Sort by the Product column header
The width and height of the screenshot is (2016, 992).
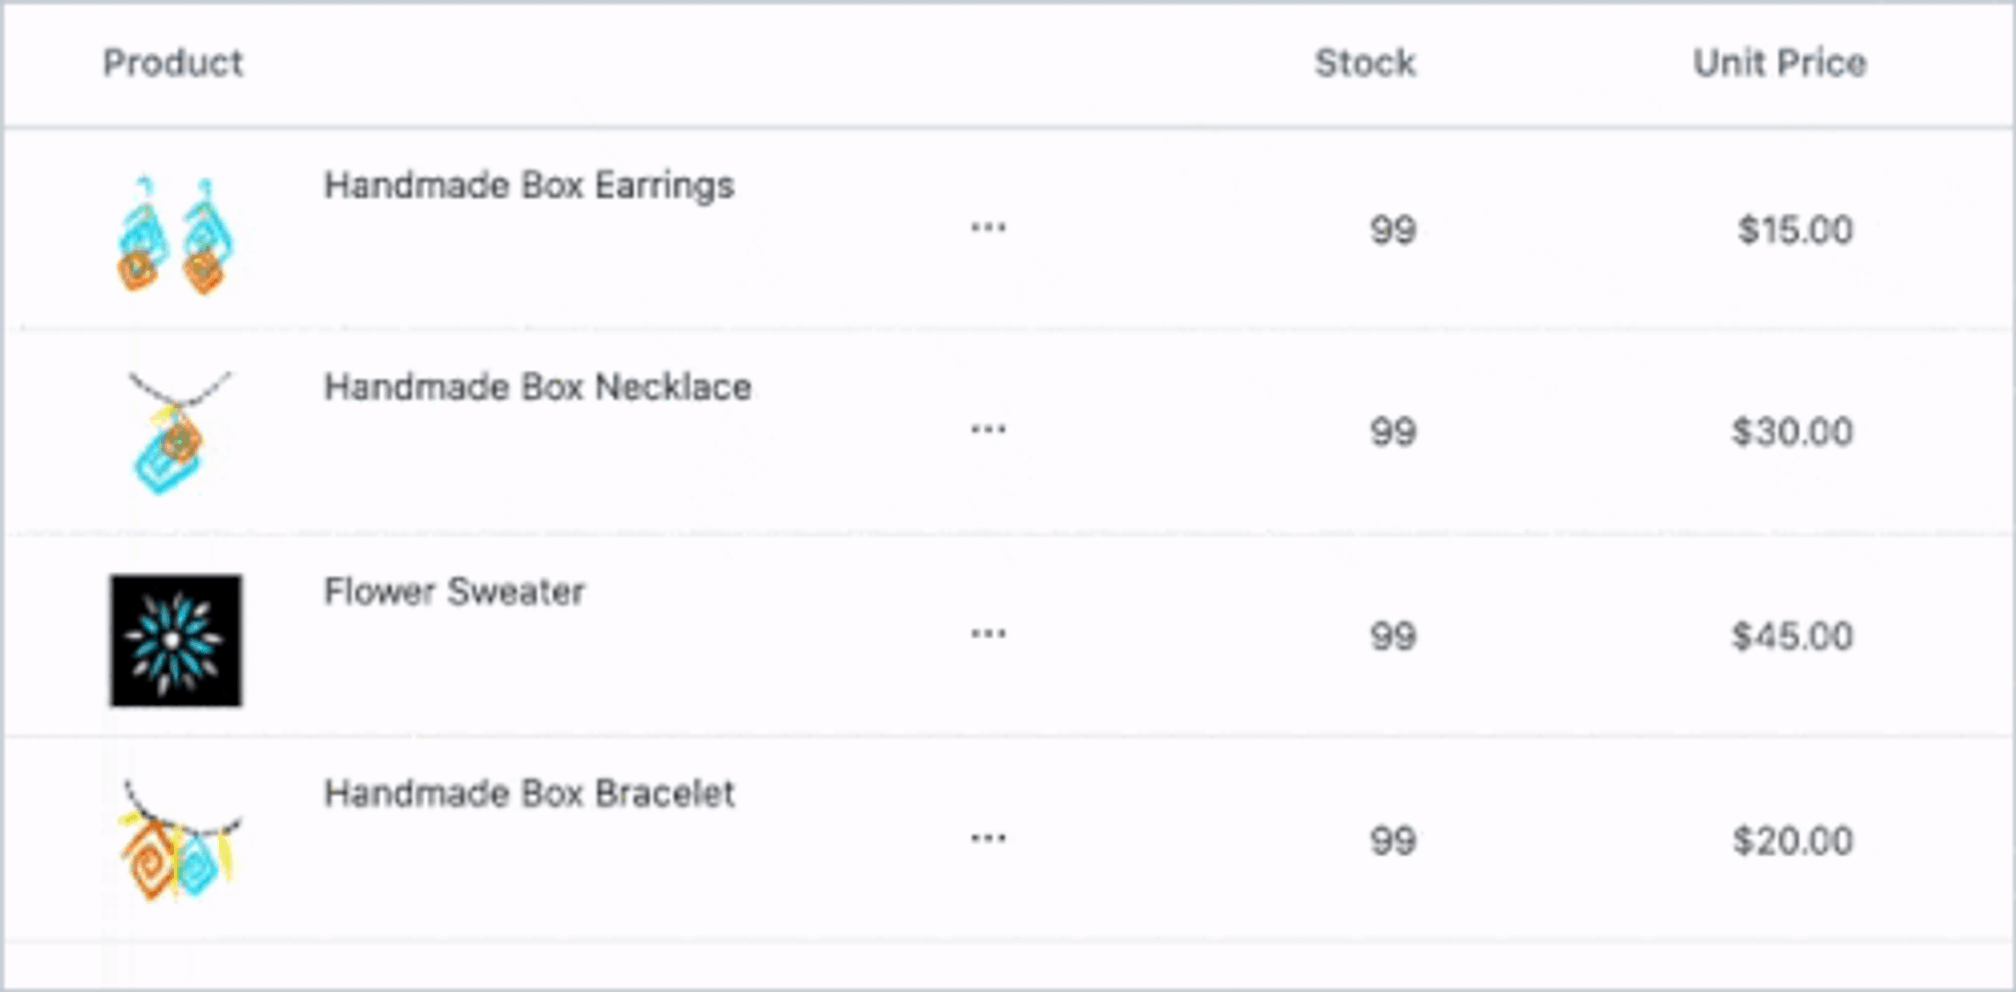tap(173, 63)
